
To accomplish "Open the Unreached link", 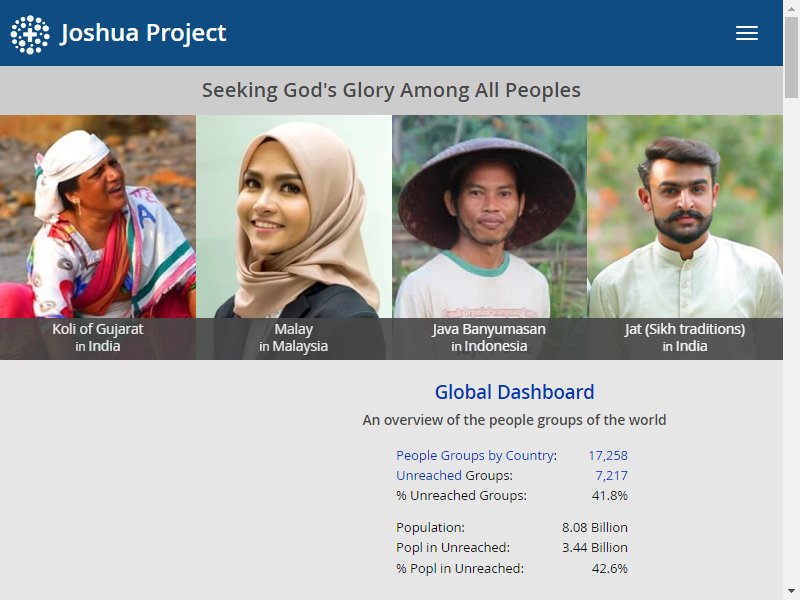I will point(429,475).
